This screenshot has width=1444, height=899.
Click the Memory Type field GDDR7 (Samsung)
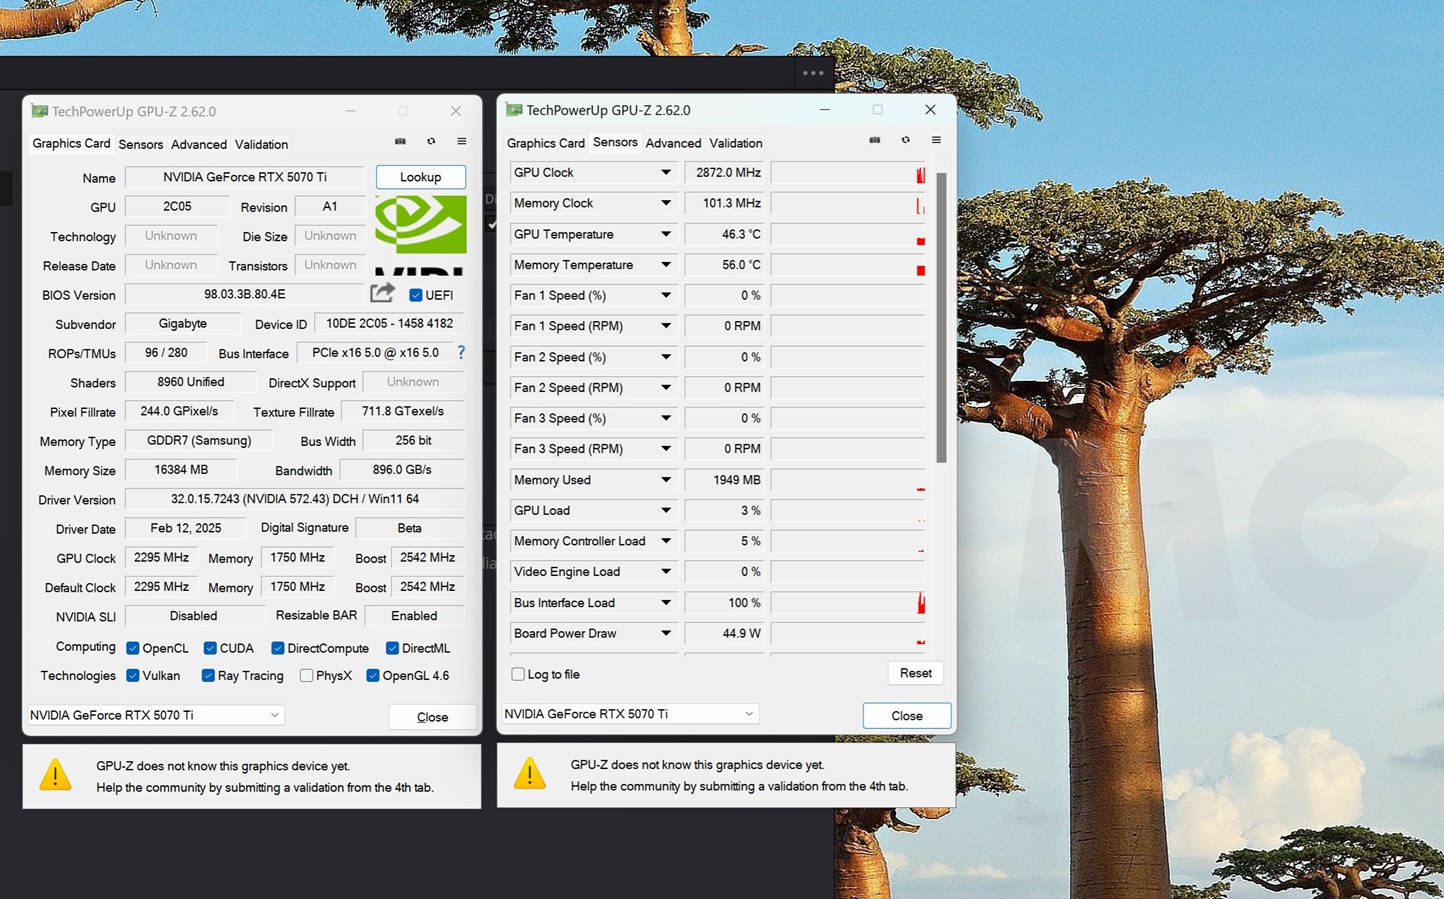199,440
